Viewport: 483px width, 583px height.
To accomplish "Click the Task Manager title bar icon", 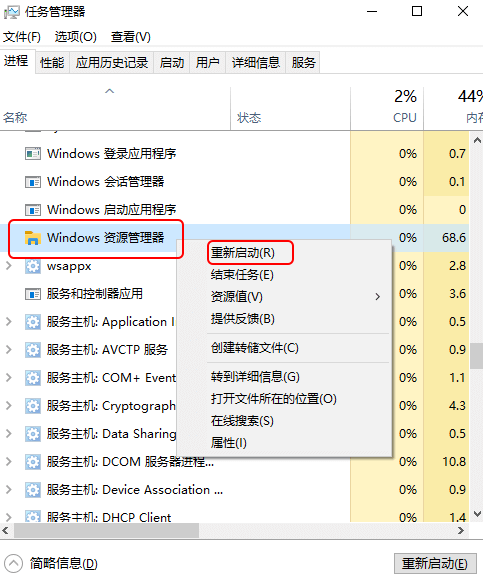I will [x=12, y=12].
